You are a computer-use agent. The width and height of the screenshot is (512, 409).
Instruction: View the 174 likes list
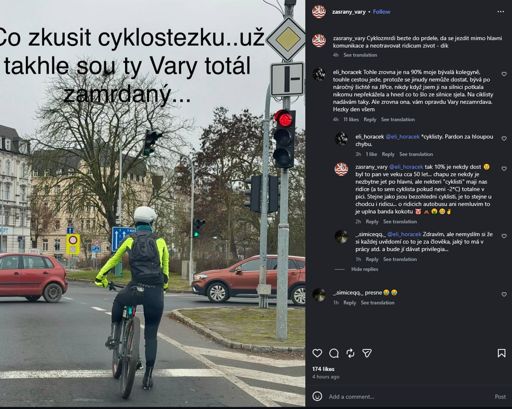tap(323, 369)
